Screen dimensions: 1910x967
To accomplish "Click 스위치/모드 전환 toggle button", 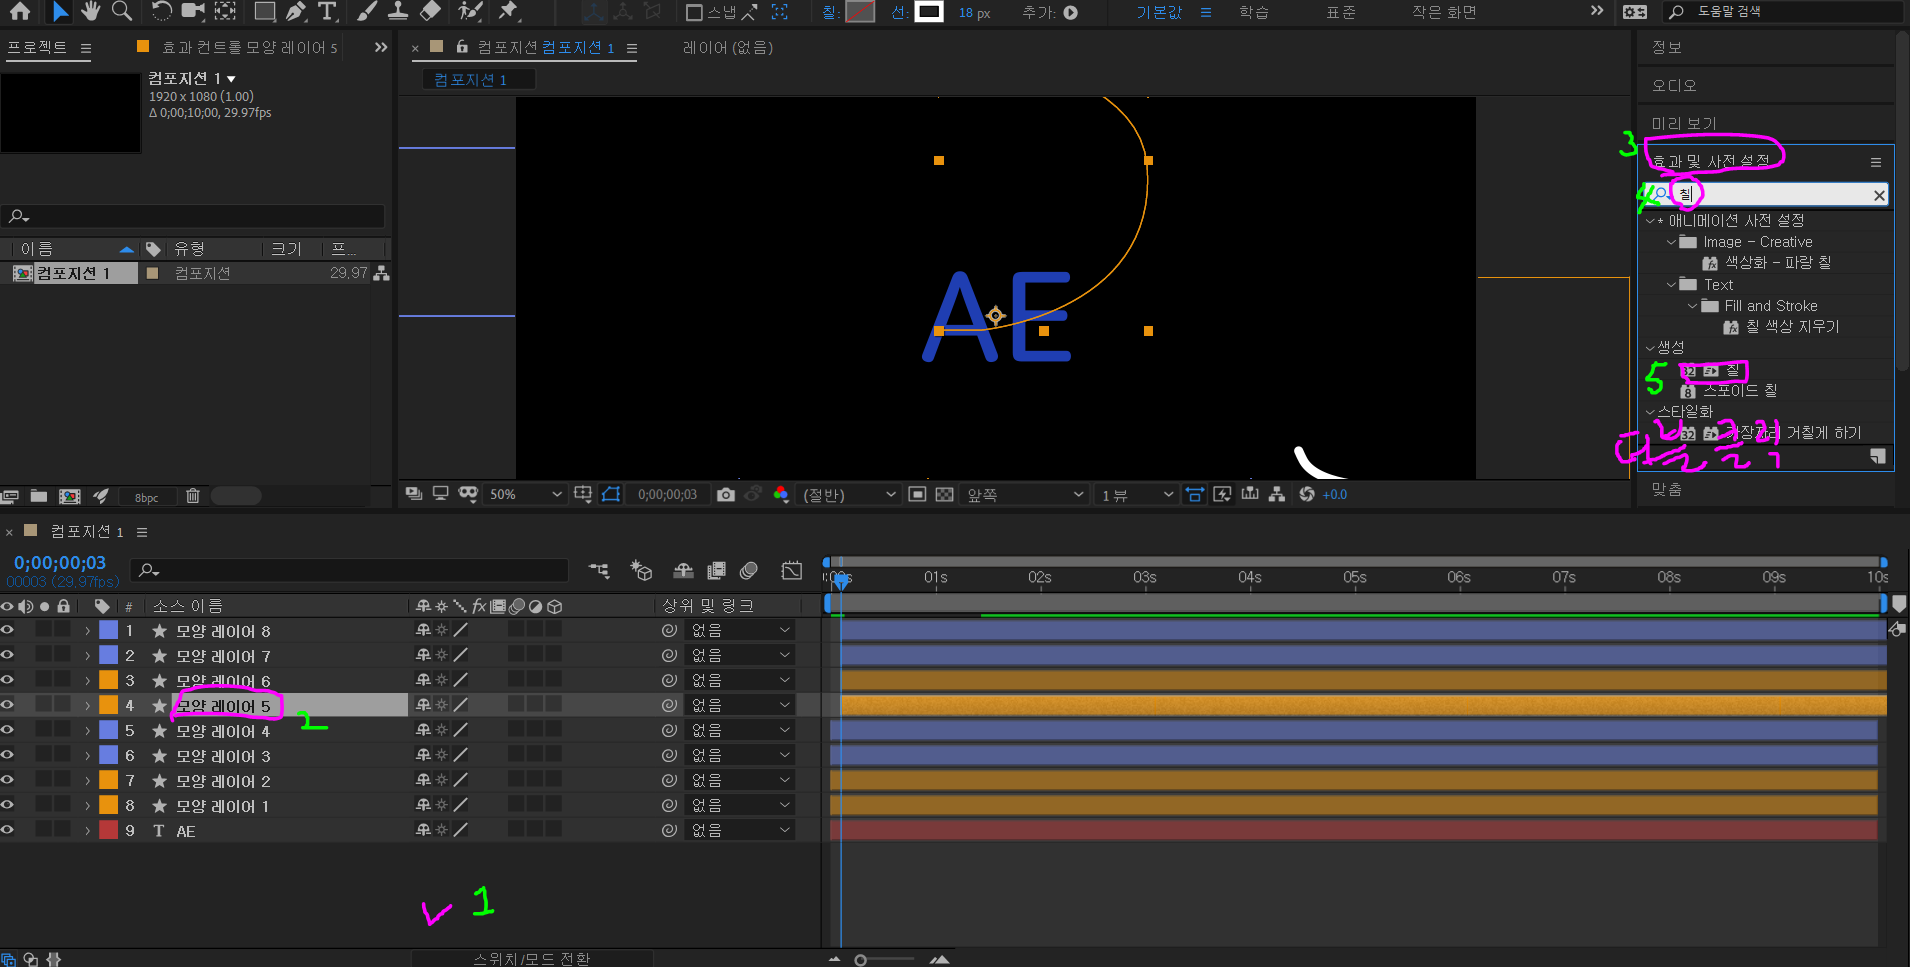I will pos(532,958).
